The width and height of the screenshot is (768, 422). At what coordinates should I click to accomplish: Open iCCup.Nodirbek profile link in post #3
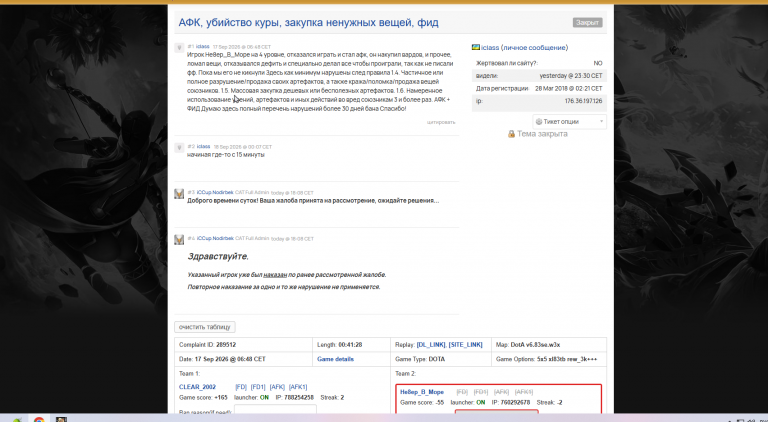tap(215, 192)
